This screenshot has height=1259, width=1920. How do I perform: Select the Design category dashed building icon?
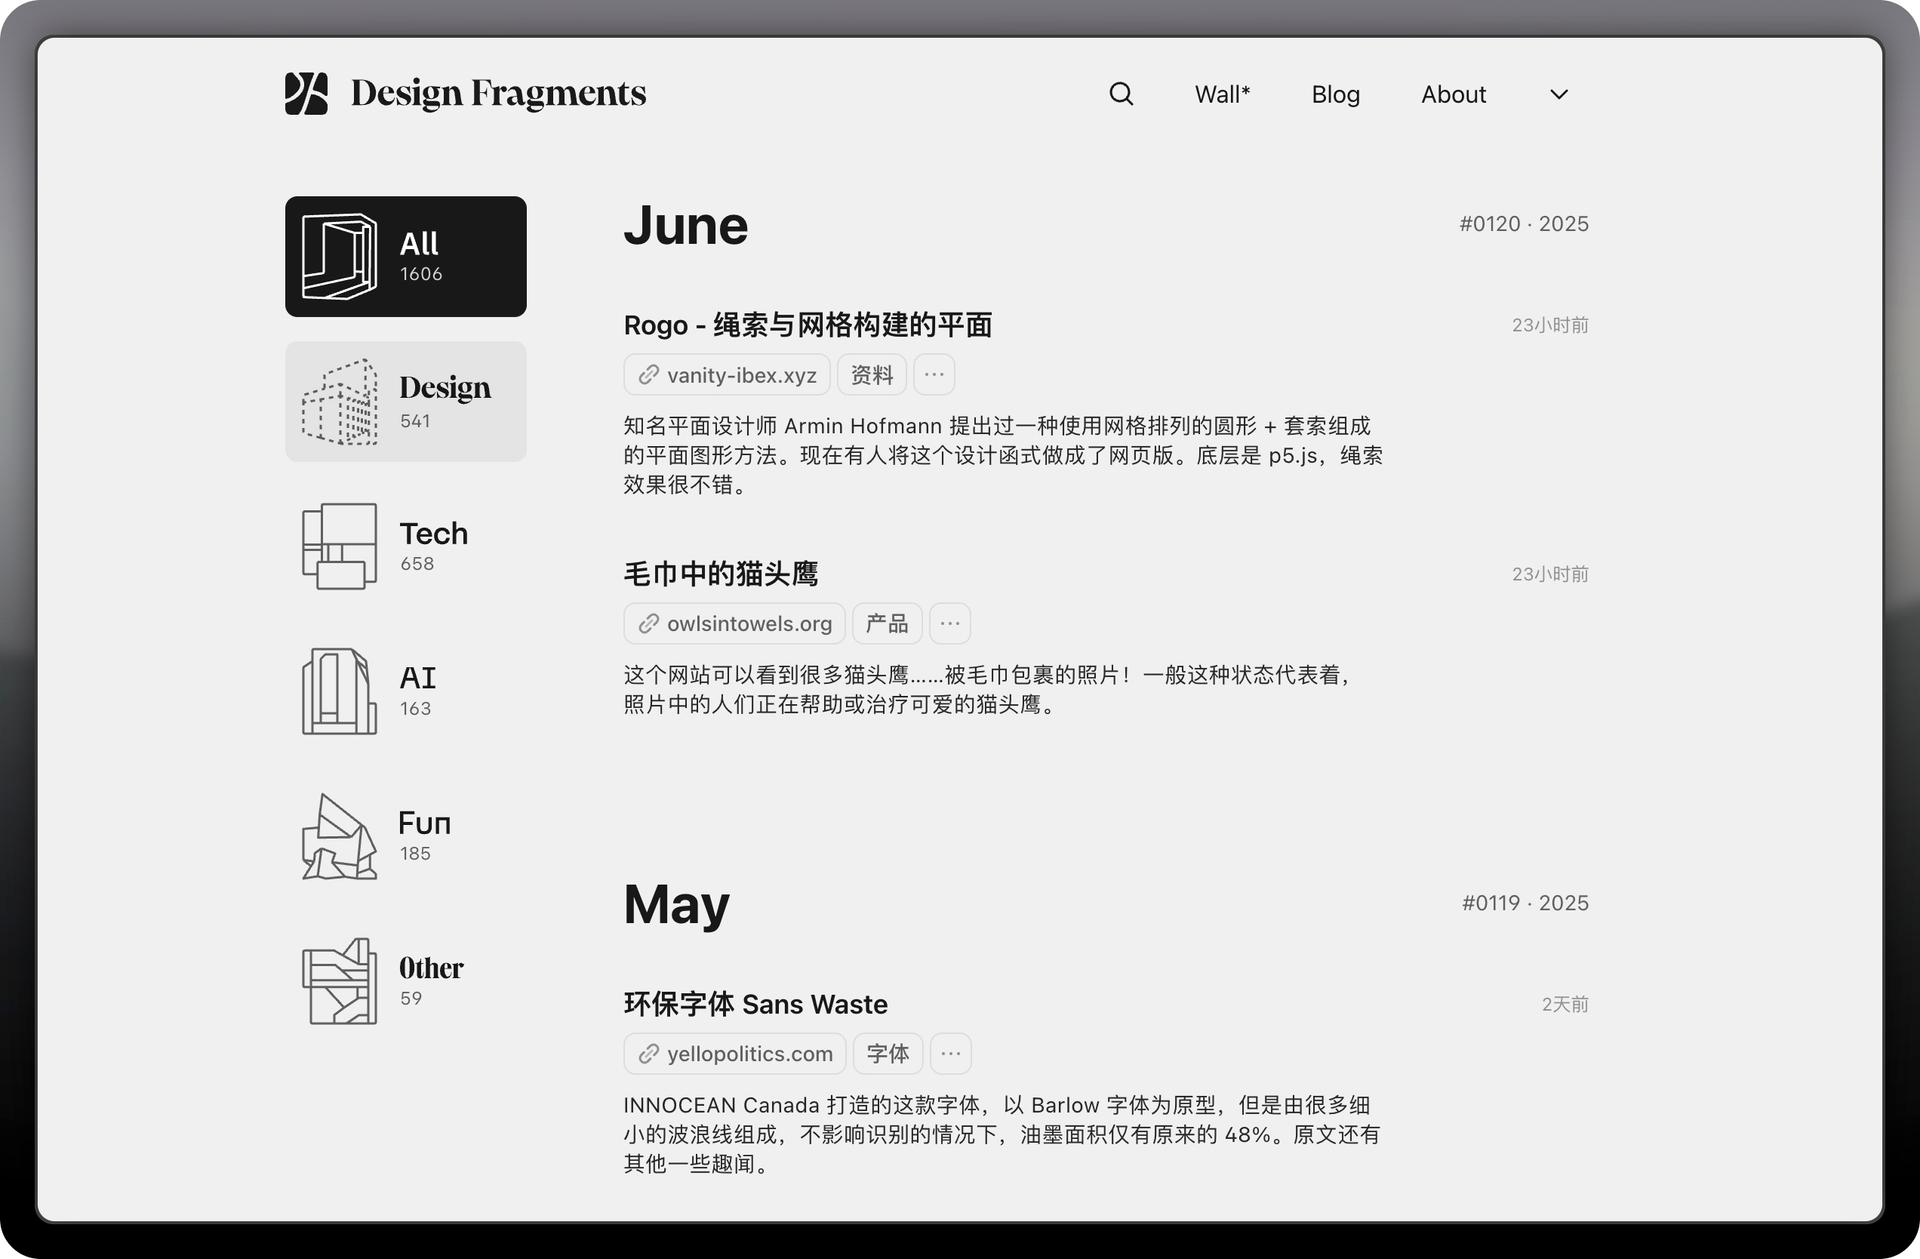pos(340,402)
